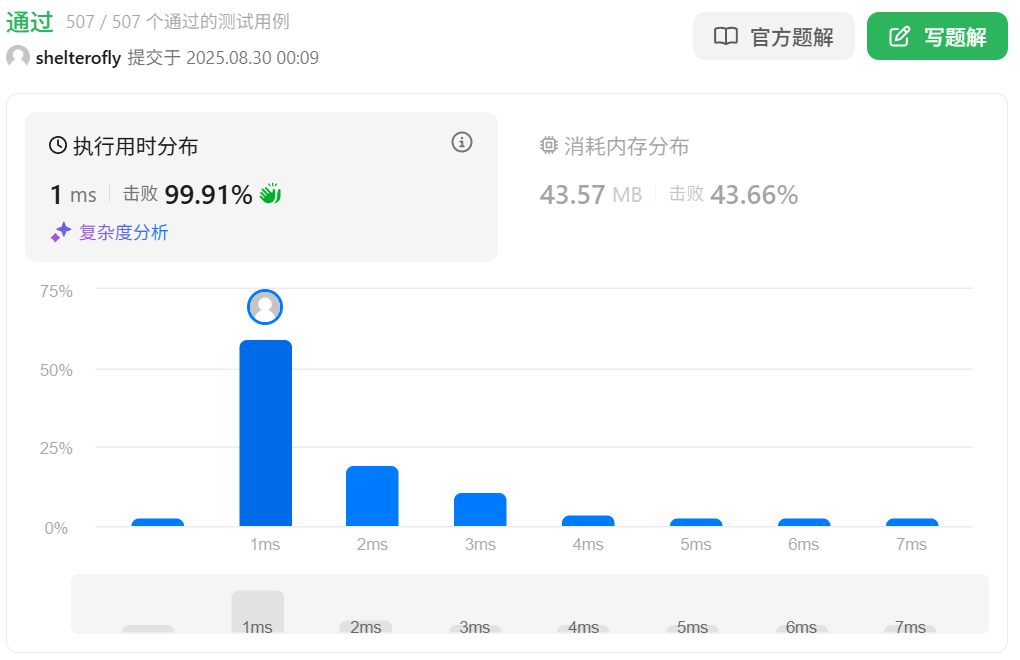Screen dimensions: 1020x660
Task: Select 7ms segment in the range overview strip
Action: click(910, 629)
